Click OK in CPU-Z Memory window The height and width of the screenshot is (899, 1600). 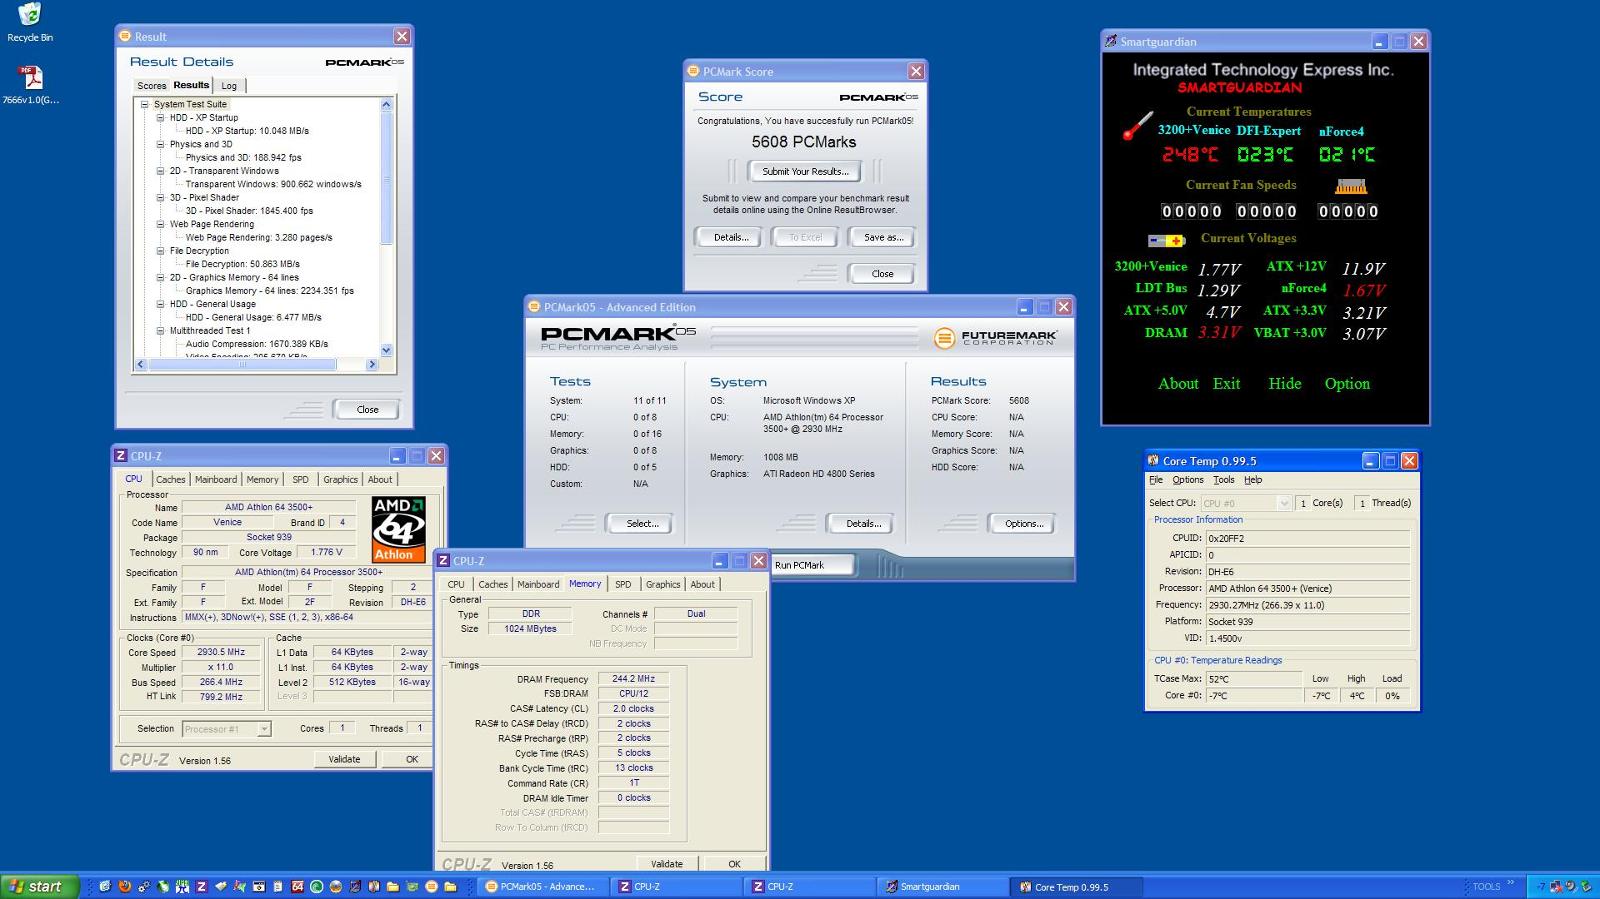click(x=734, y=864)
